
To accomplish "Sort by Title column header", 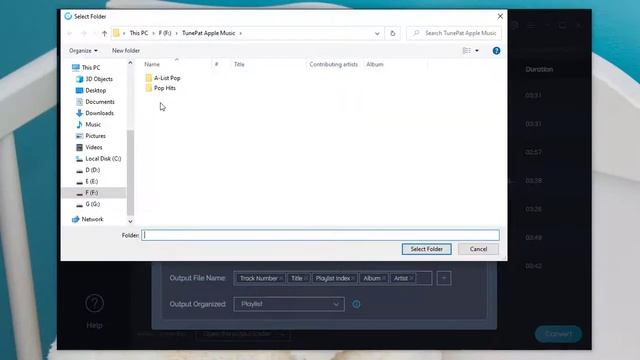I will tap(239, 64).
